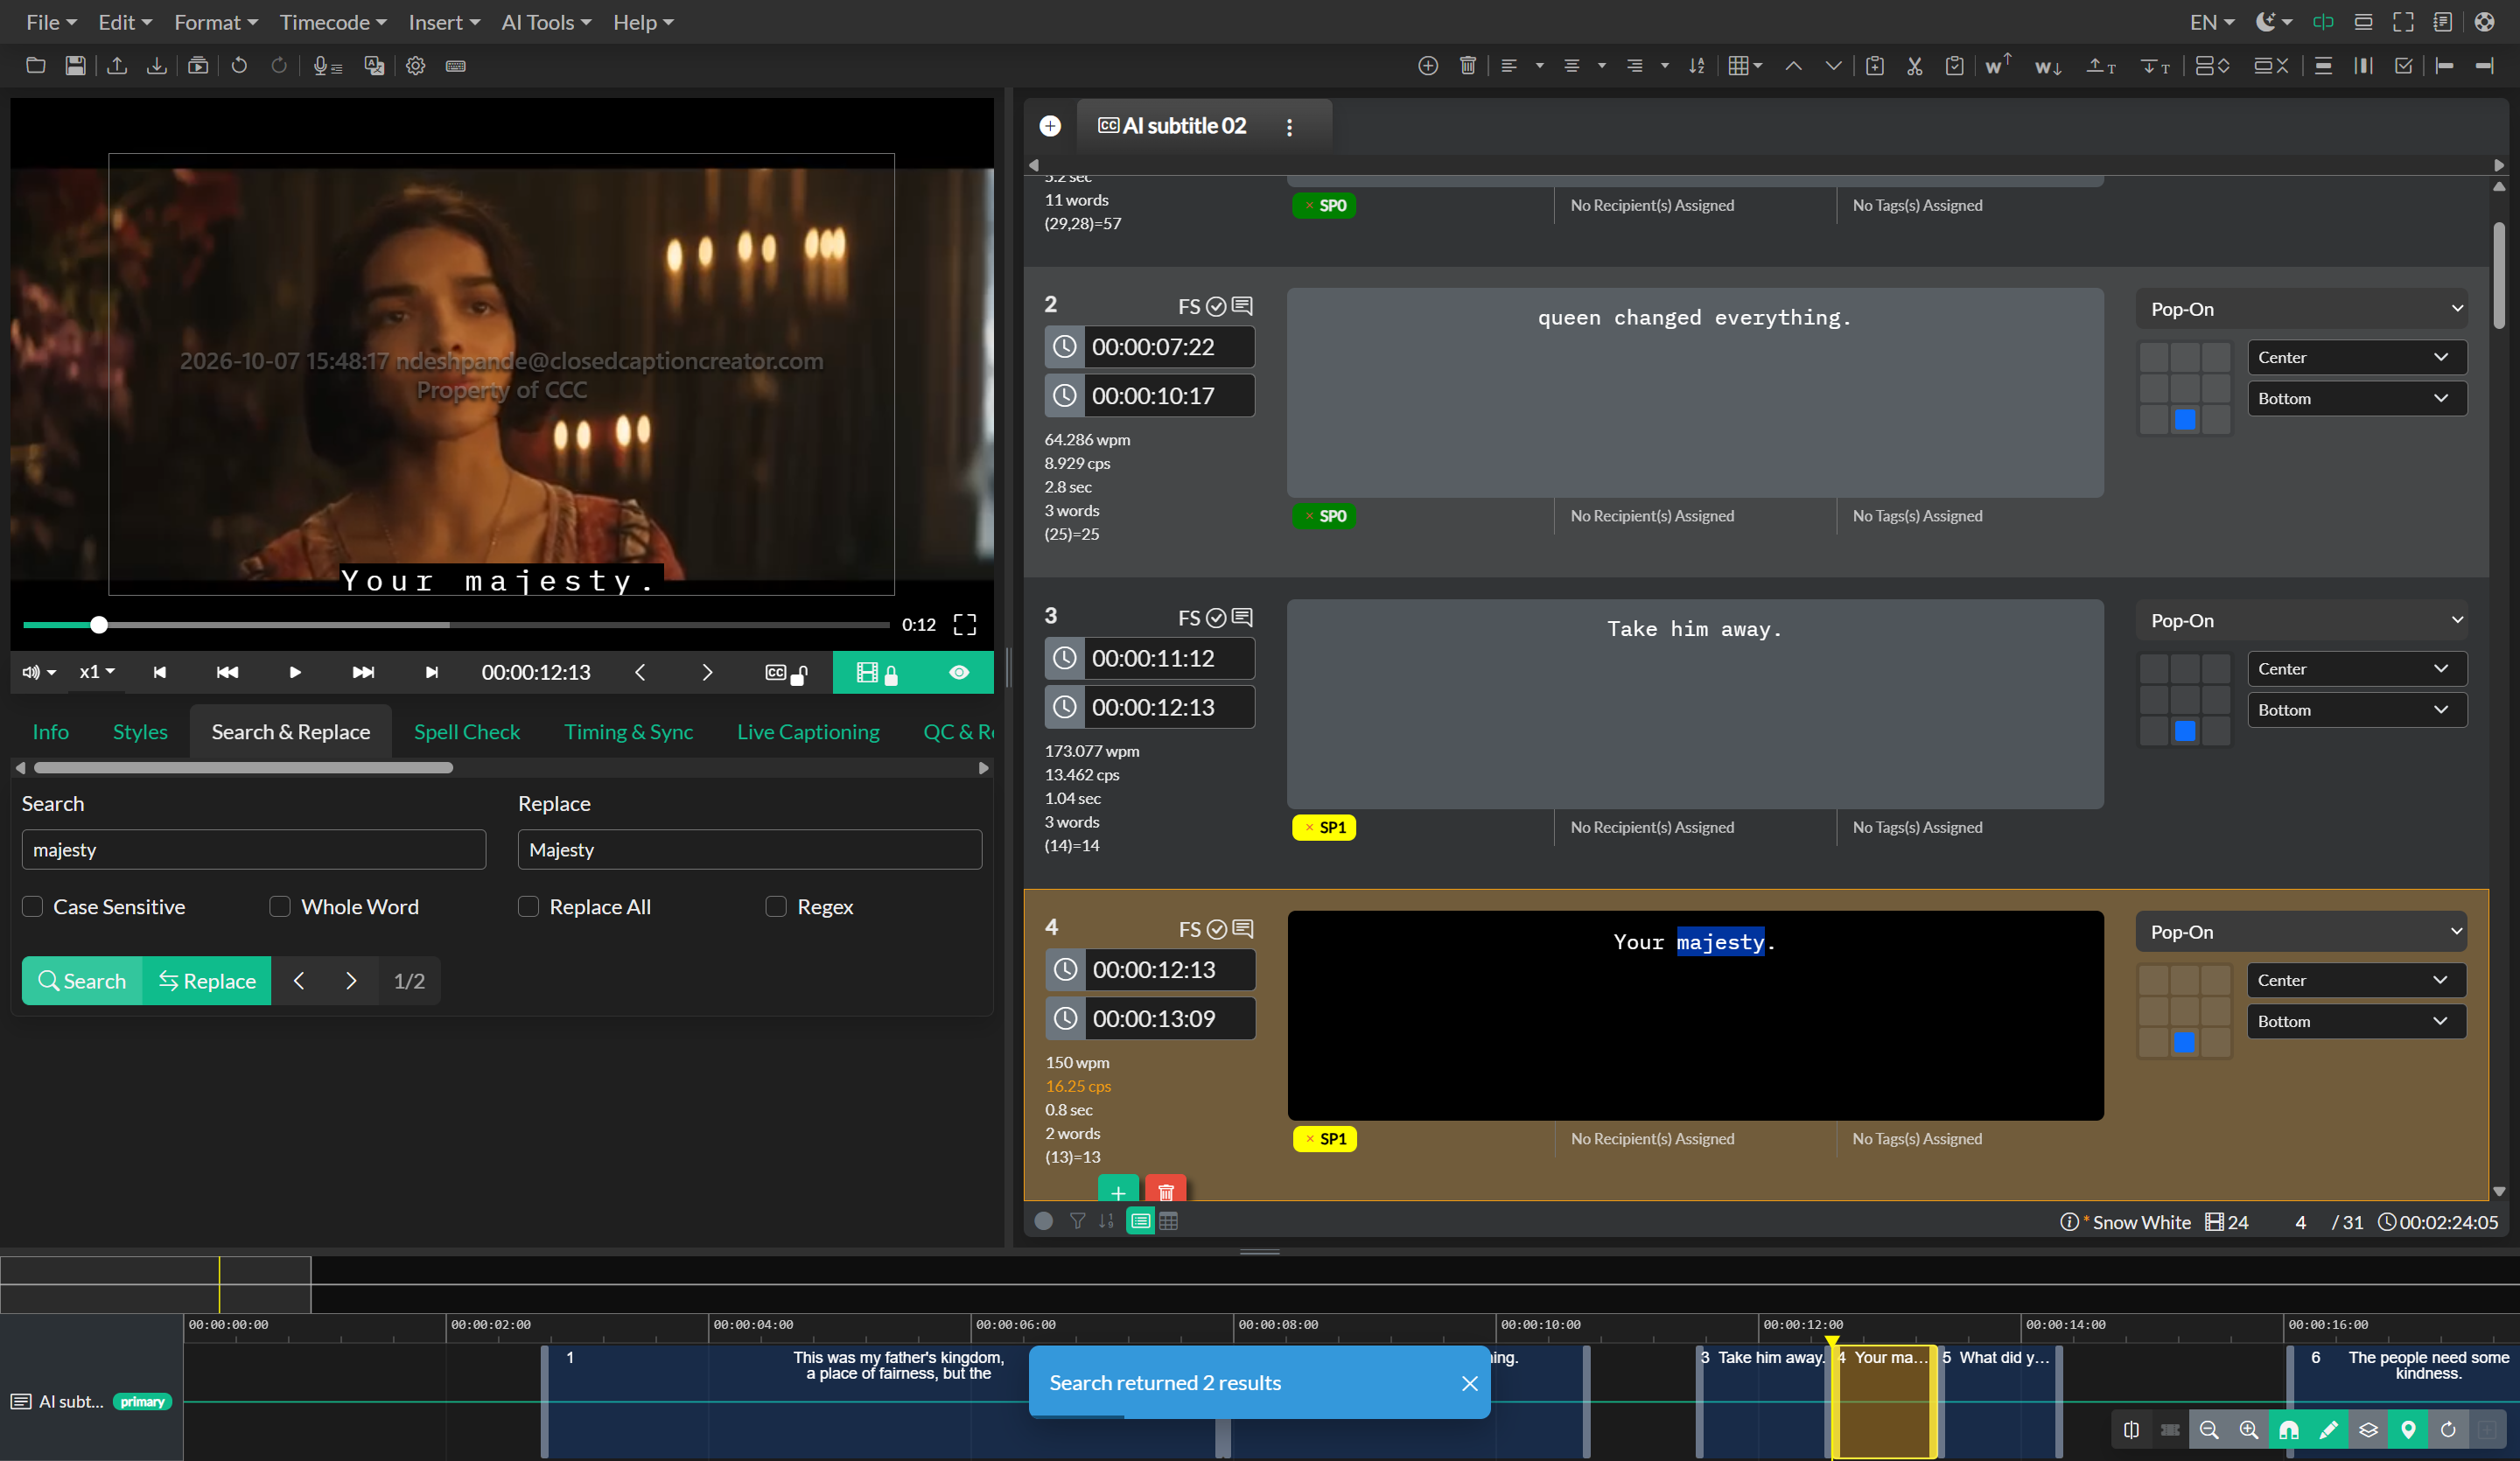2520x1461 pixels.
Task: Open the EN language dropdown
Action: [x=2211, y=22]
